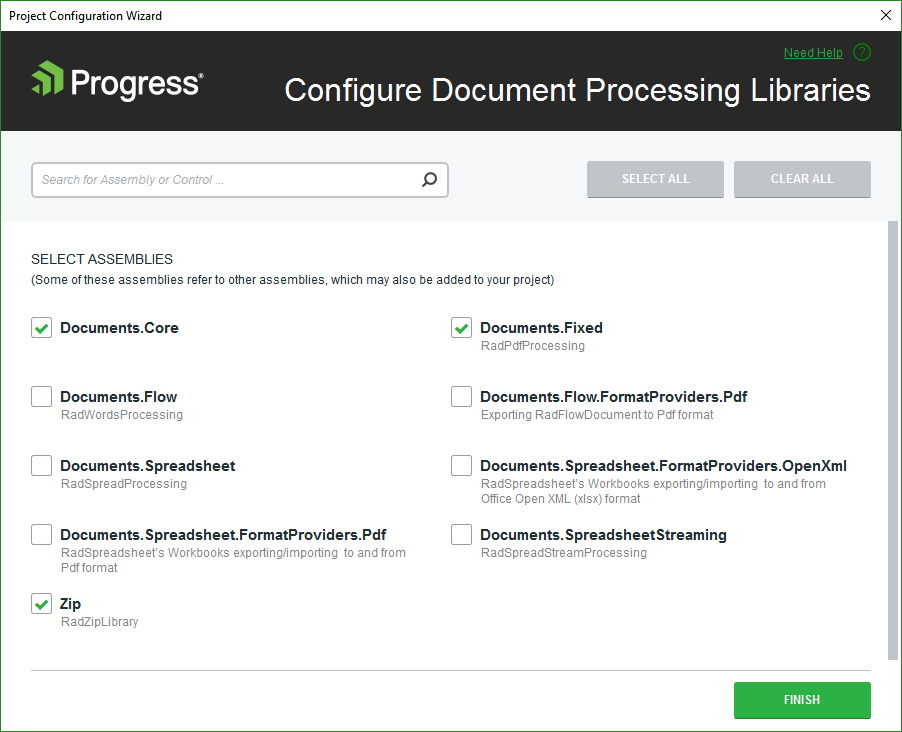
Task: Click the help question mark icon
Action: pyautogui.click(x=862, y=52)
